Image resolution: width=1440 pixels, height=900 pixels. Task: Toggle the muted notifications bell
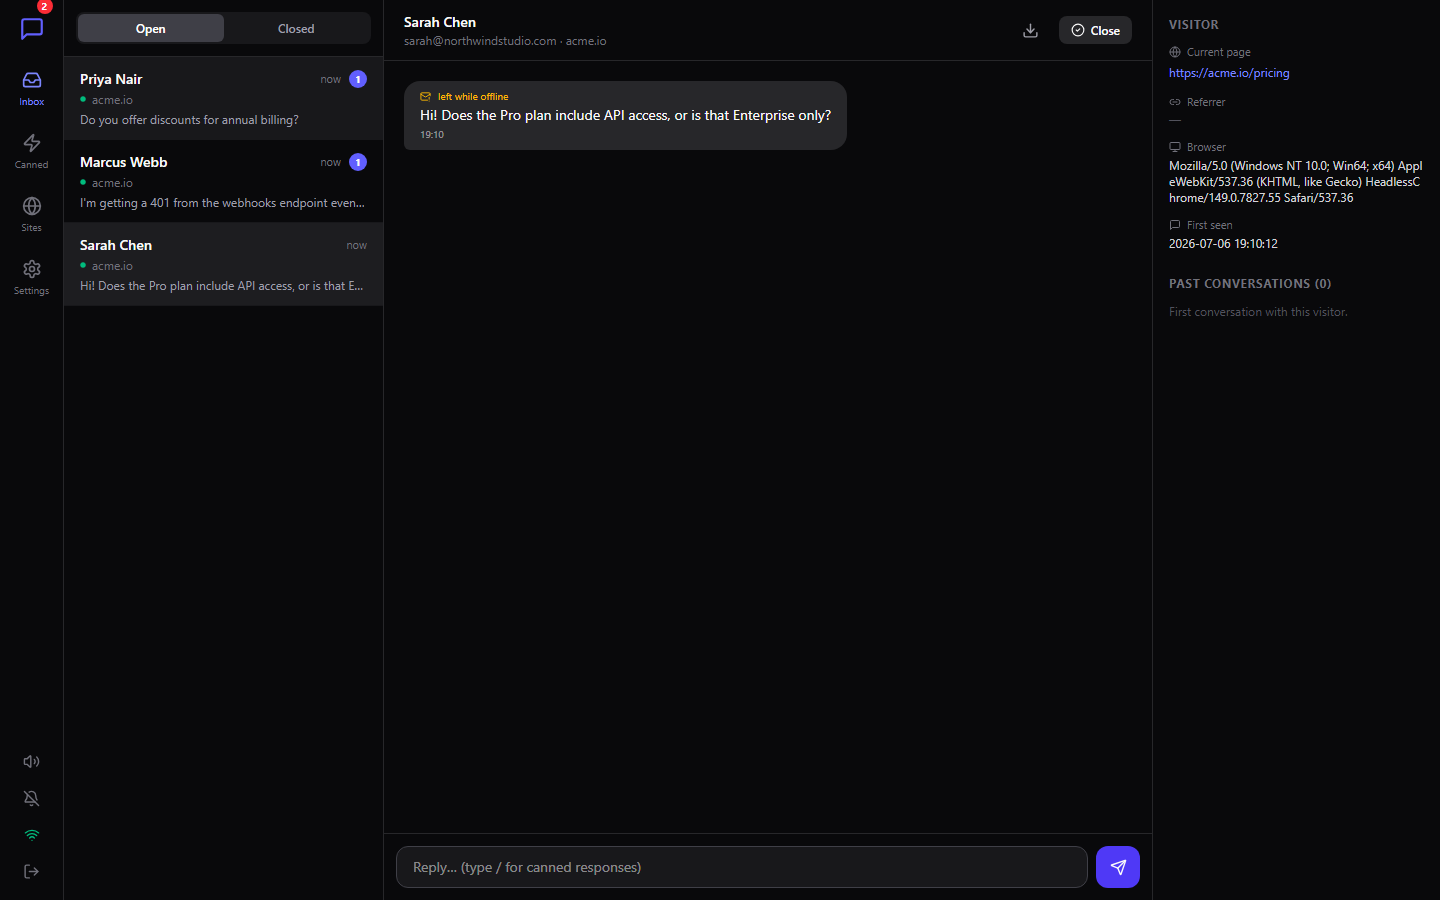click(x=32, y=798)
